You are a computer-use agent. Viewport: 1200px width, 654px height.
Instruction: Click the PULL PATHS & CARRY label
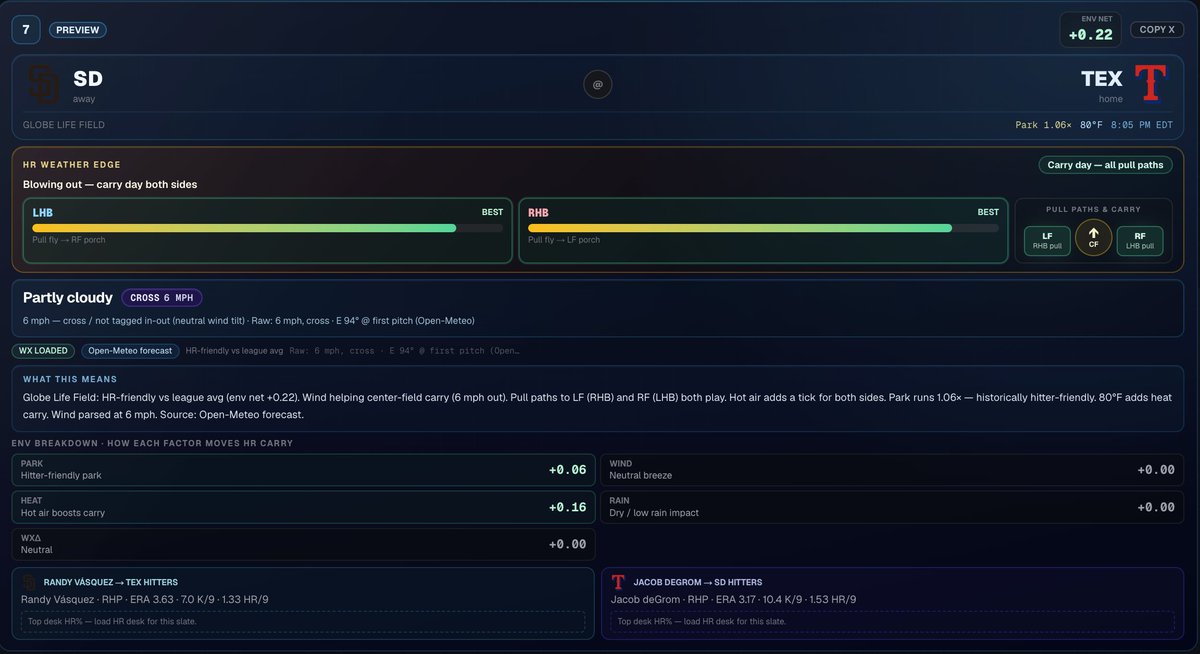[1093, 209]
